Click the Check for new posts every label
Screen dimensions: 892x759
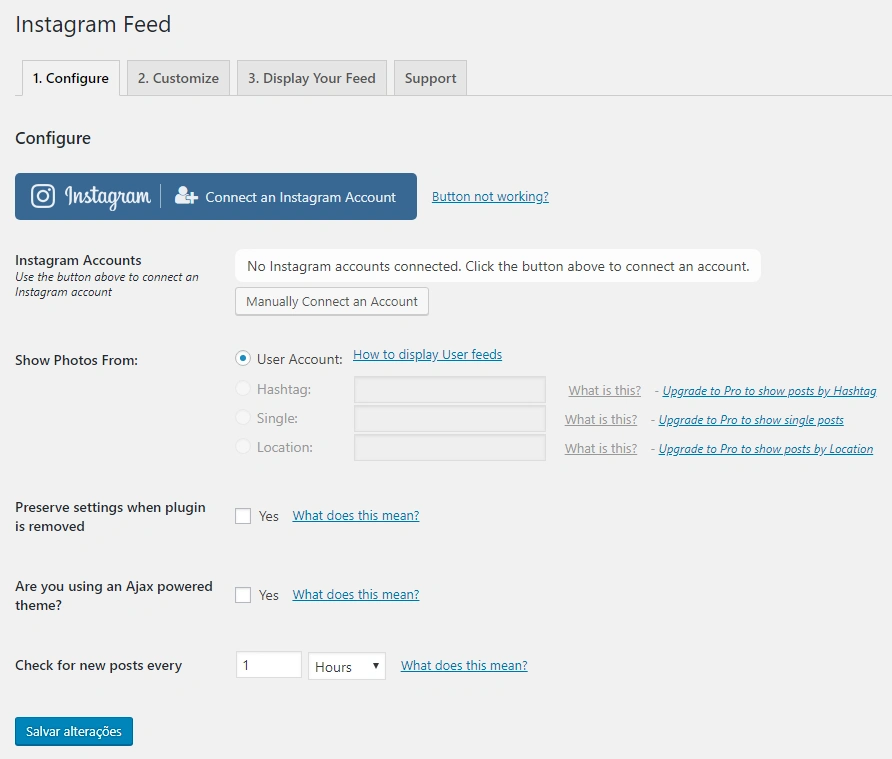[x=98, y=665]
